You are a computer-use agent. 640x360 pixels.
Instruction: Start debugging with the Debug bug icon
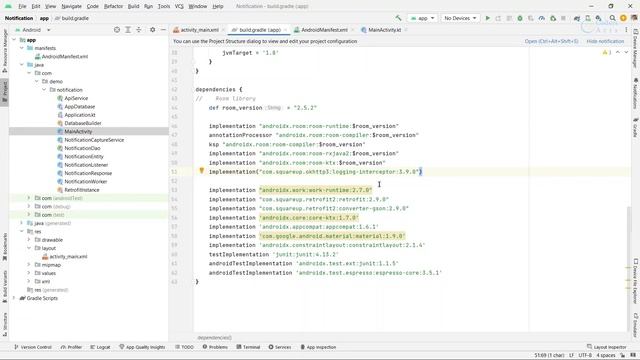click(x=520, y=18)
